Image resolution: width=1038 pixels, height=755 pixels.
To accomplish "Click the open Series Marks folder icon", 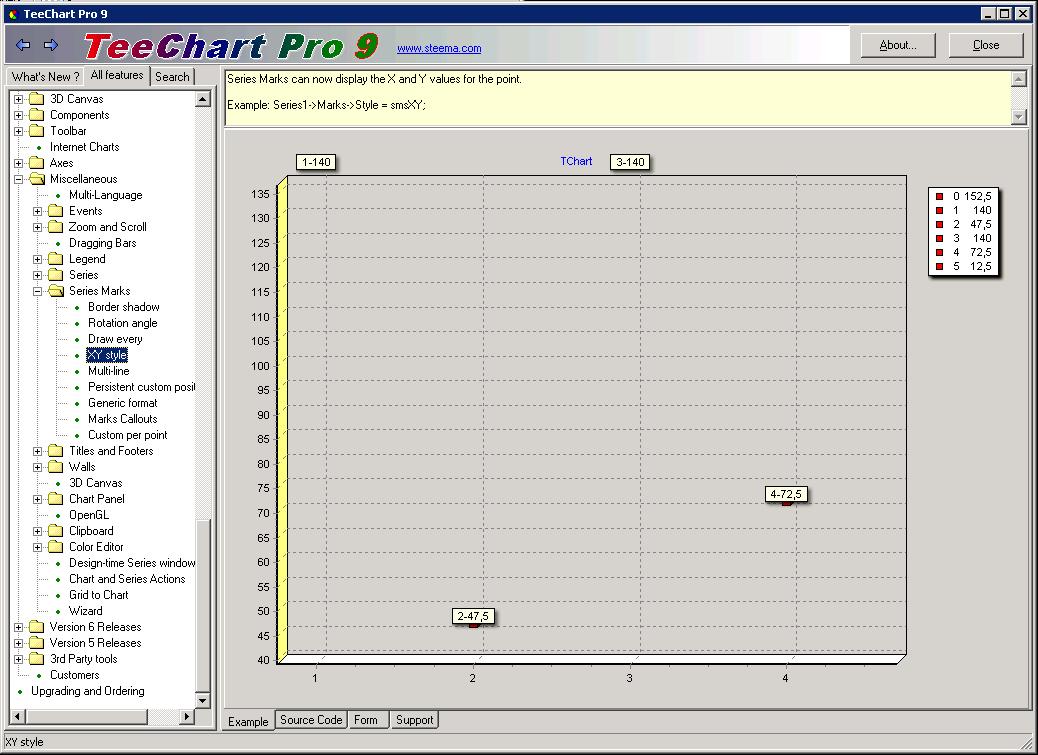I will tap(56, 291).
